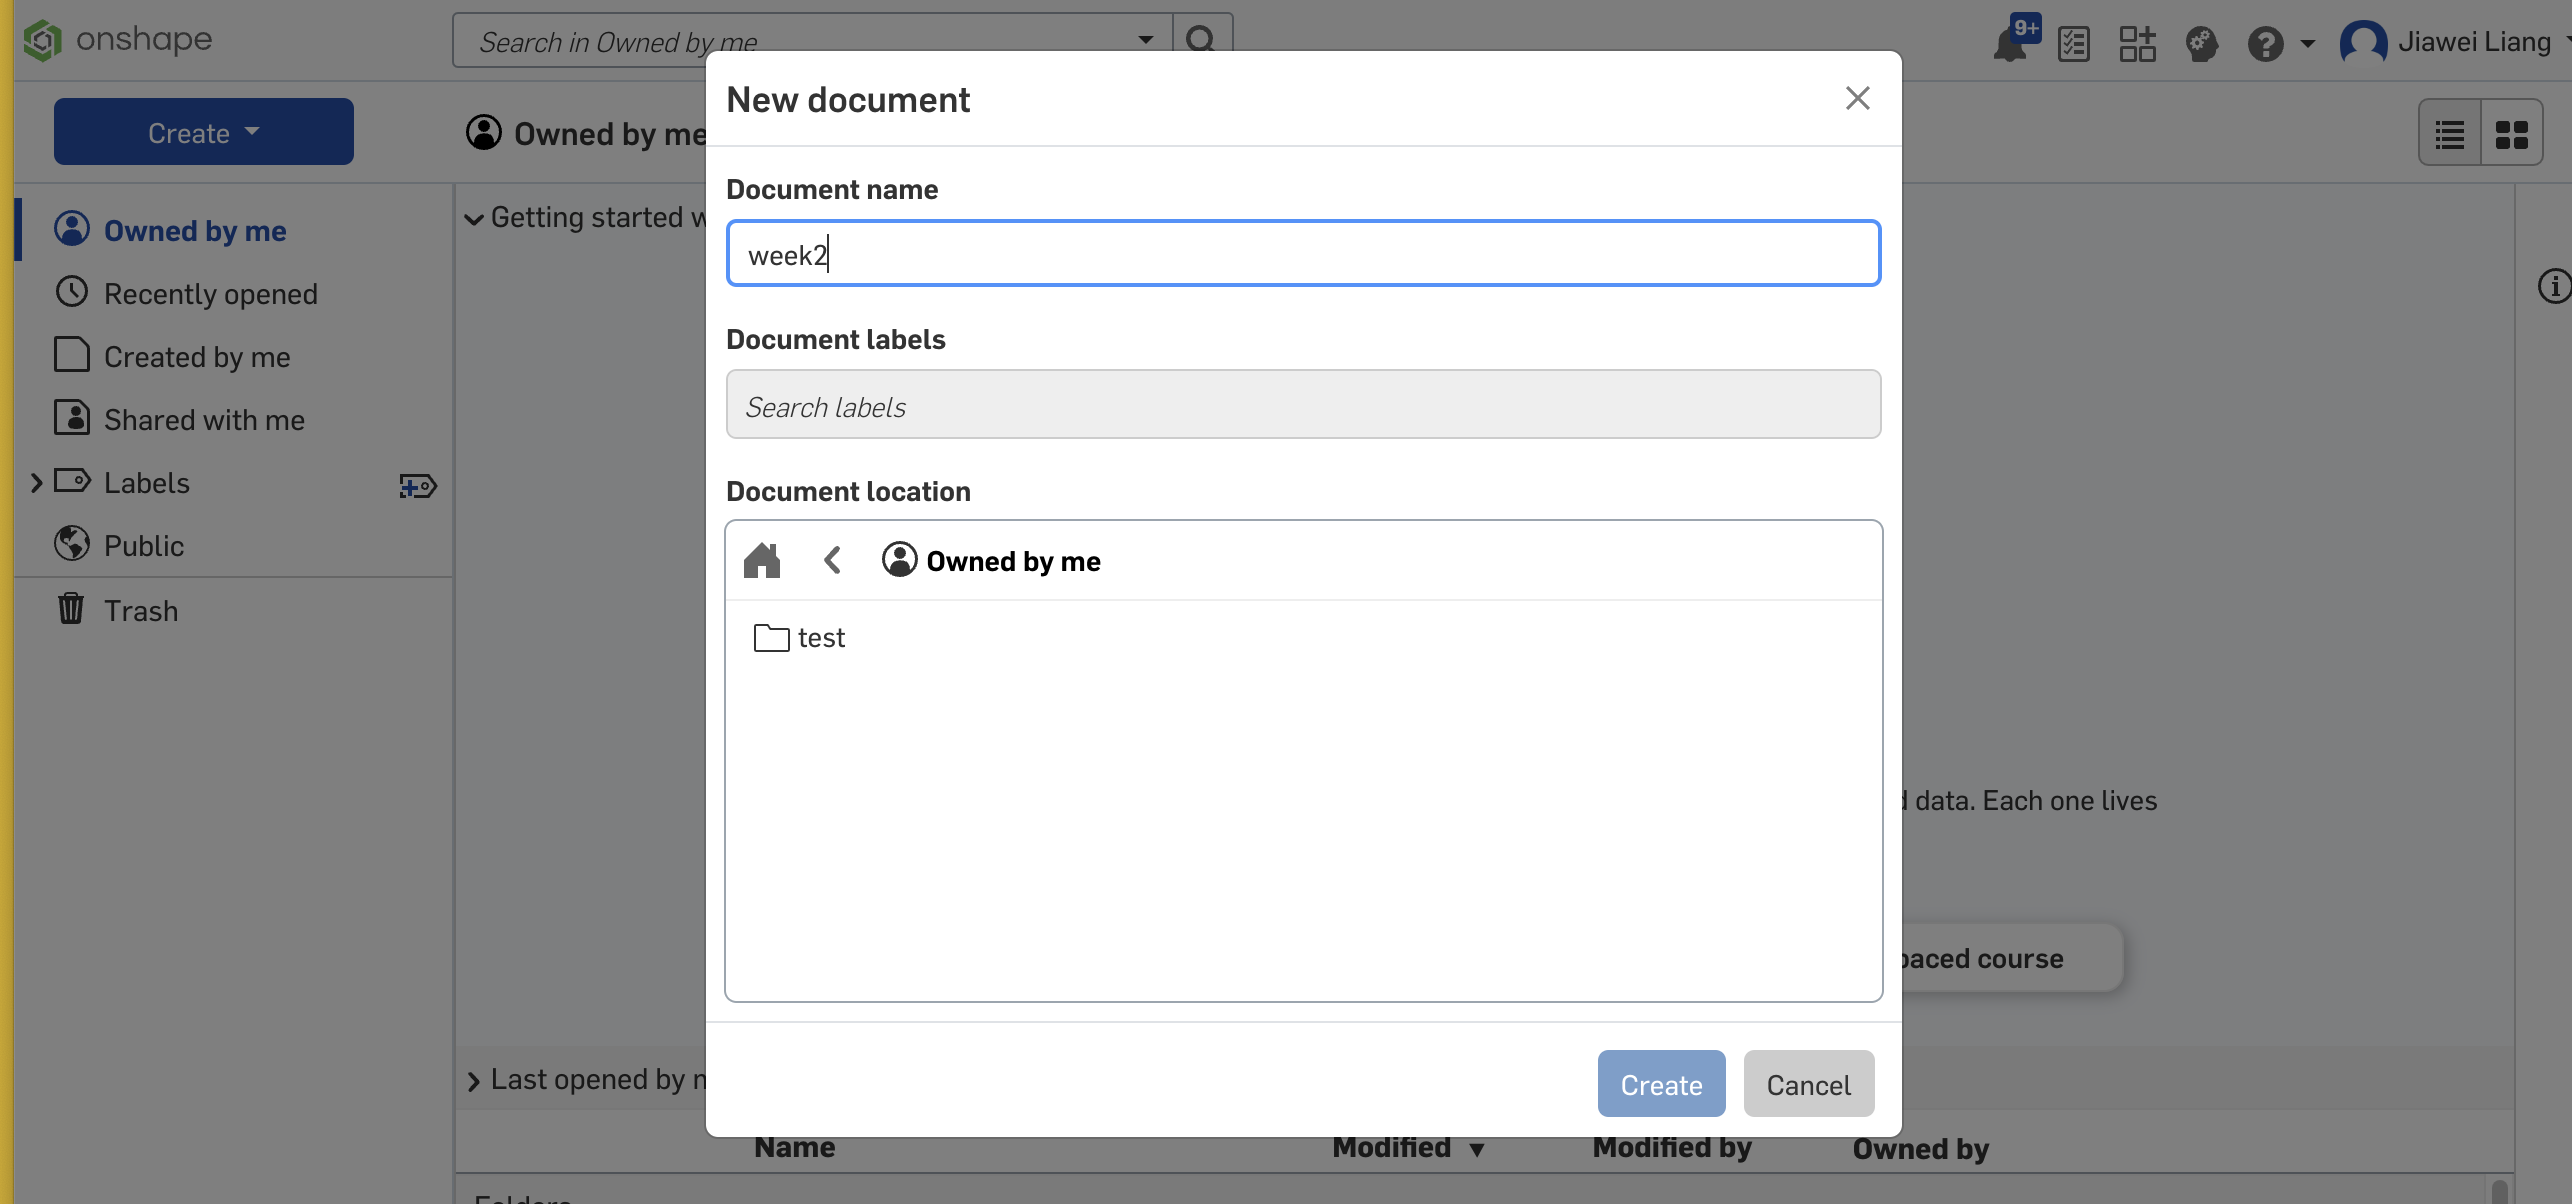Expand the search options dropdown arrow
This screenshot has height=1204, width=2572.
click(x=1146, y=40)
